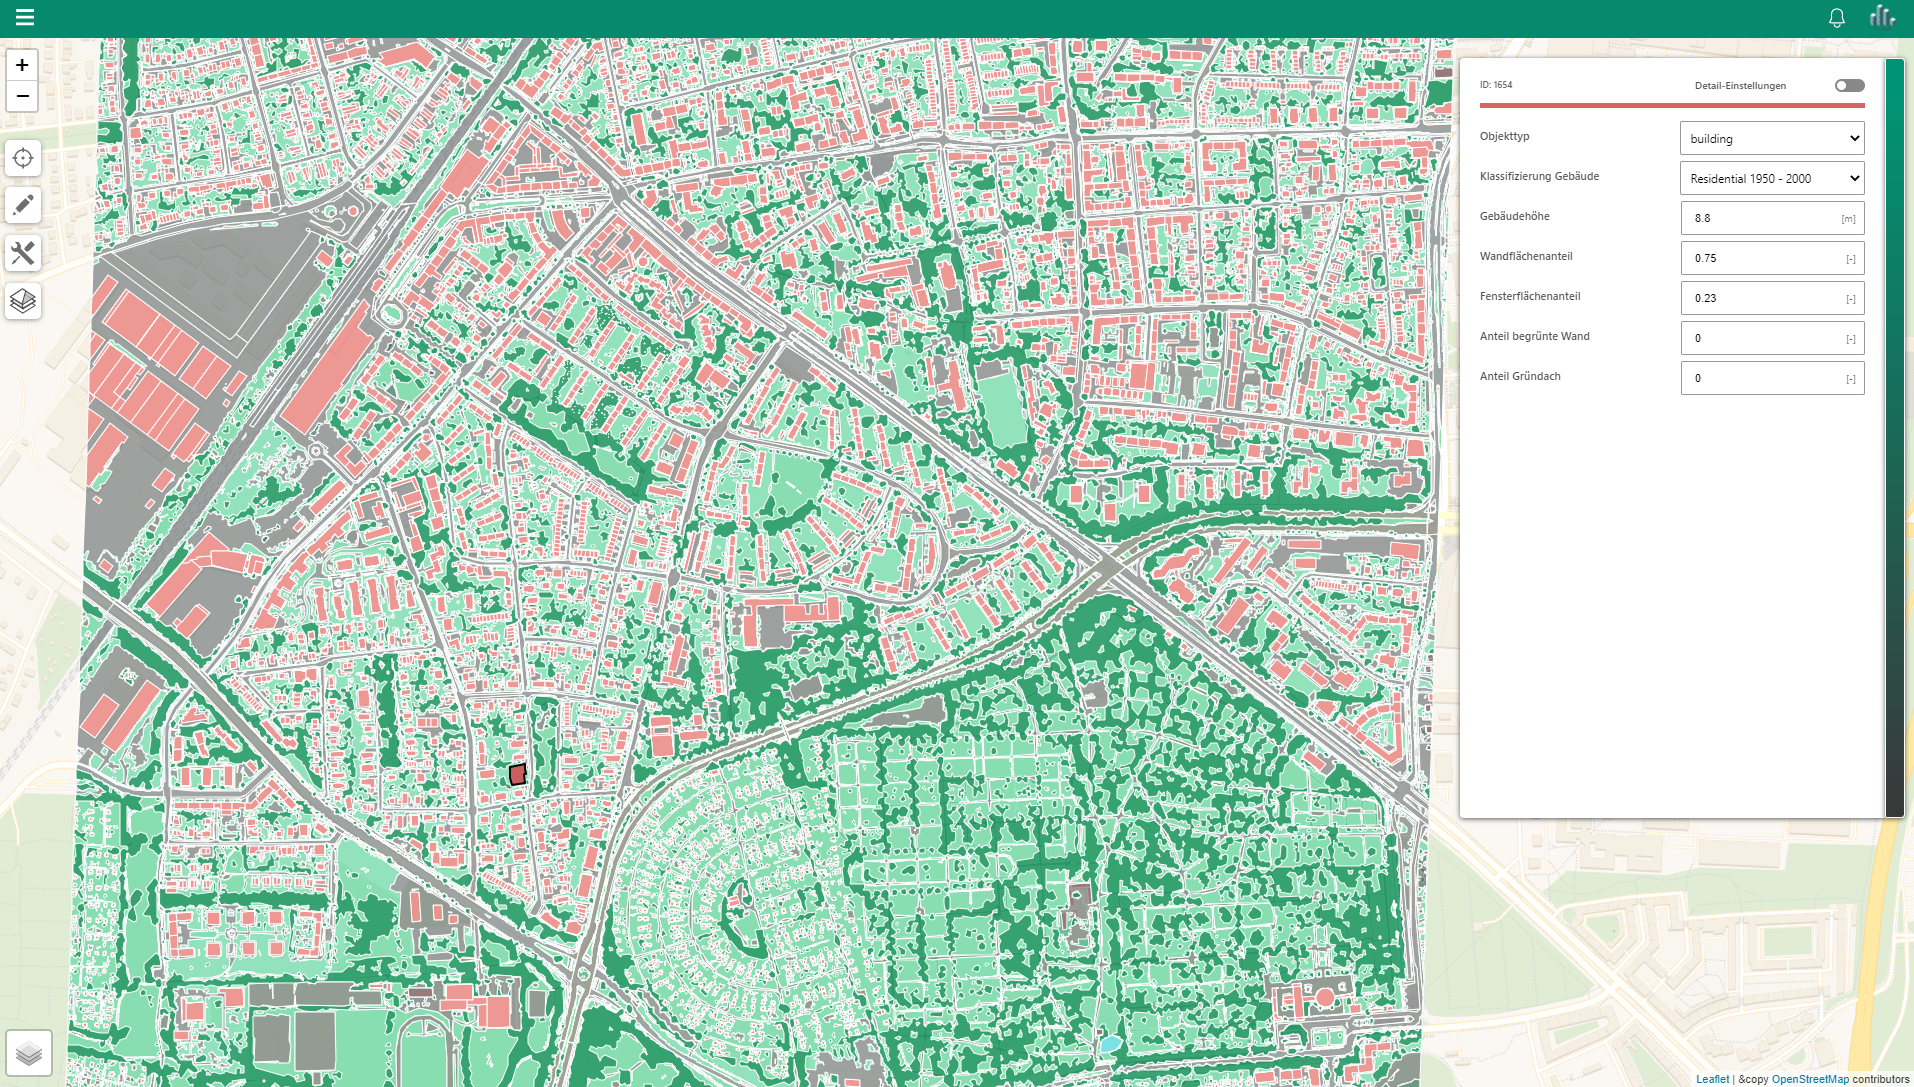Open notifications bell
The image size is (1914, 1087).
(x=1836, y=18)
